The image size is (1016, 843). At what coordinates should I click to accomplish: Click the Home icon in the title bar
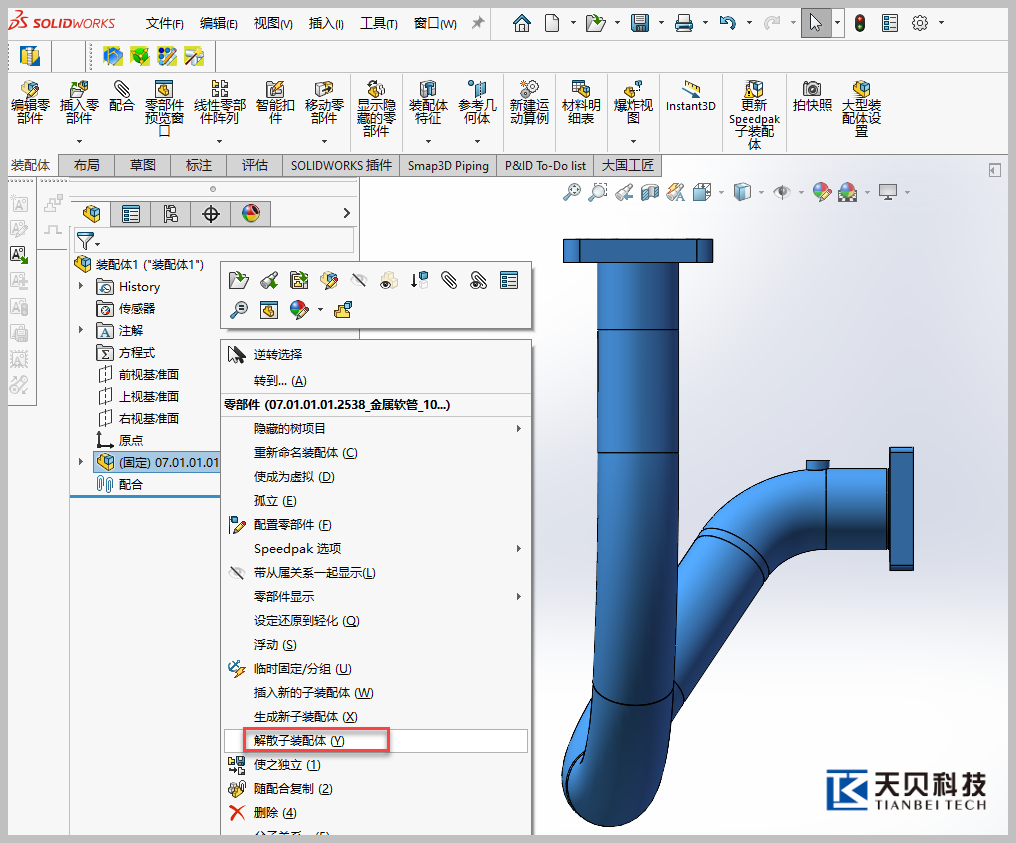coord(521,23)
